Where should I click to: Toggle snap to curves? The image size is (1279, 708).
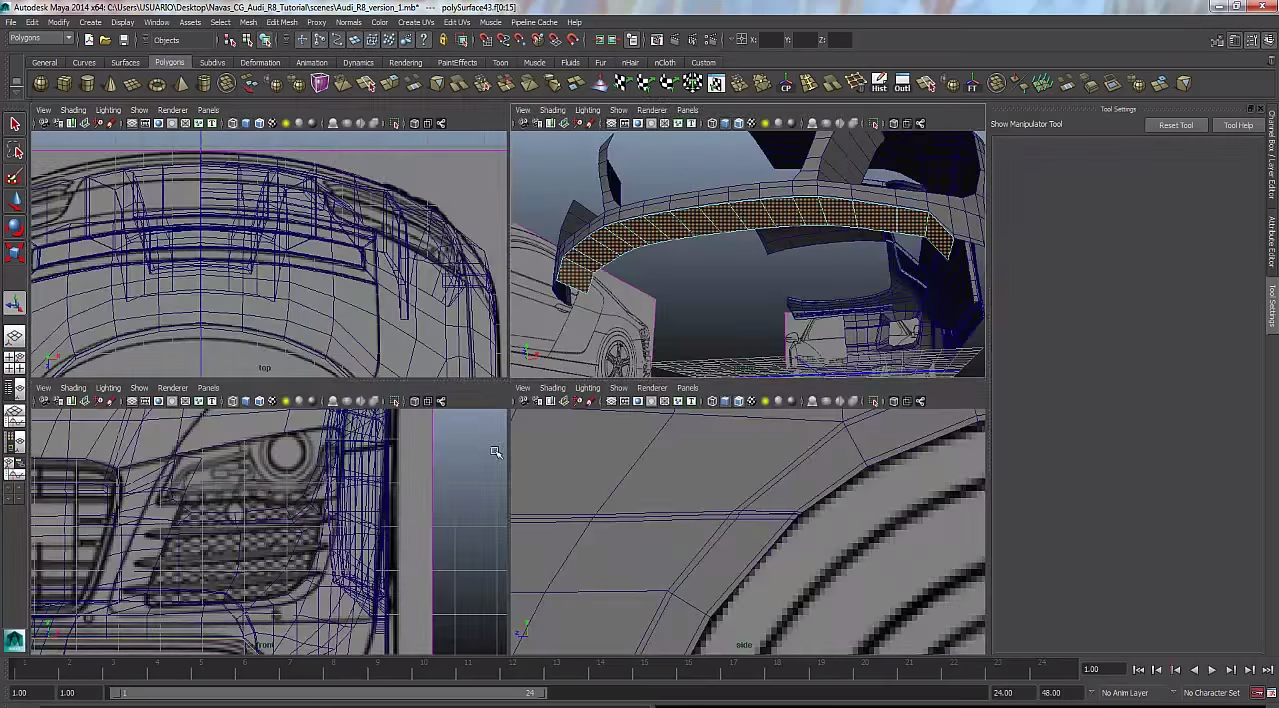[503, 40]
